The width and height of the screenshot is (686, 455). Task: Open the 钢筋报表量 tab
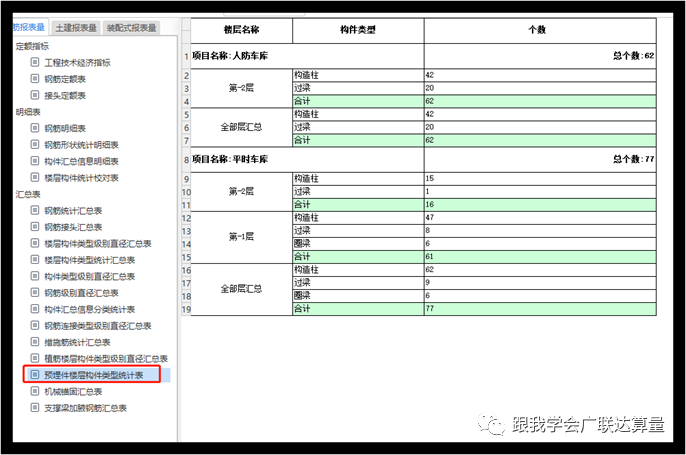click(29, 27)
